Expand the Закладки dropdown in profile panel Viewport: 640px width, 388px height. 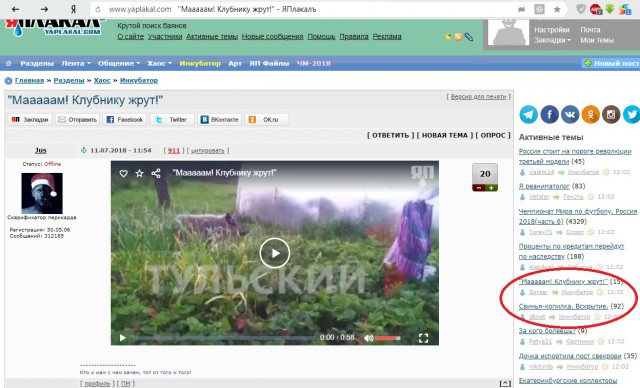(552, 40)
